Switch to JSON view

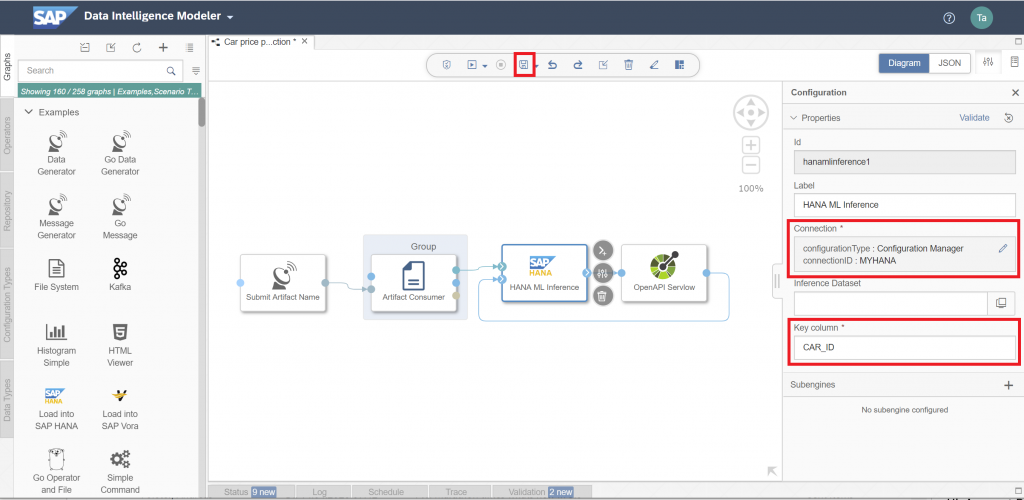click(950, 63)
